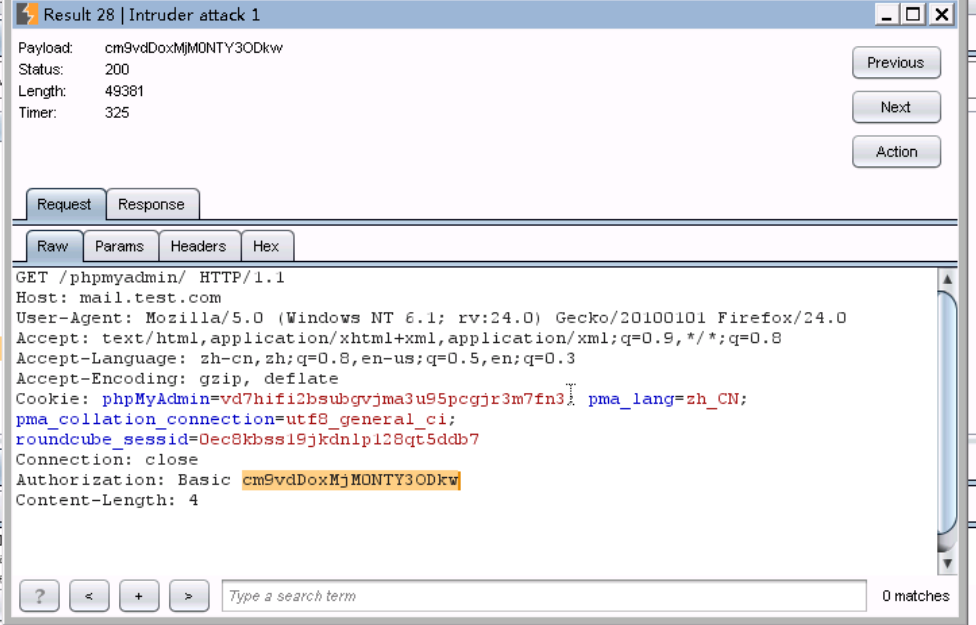Focus the 'Type a search term' field
Image resolution: width=976 pixels, height=625 pixels.
[544, 596]
